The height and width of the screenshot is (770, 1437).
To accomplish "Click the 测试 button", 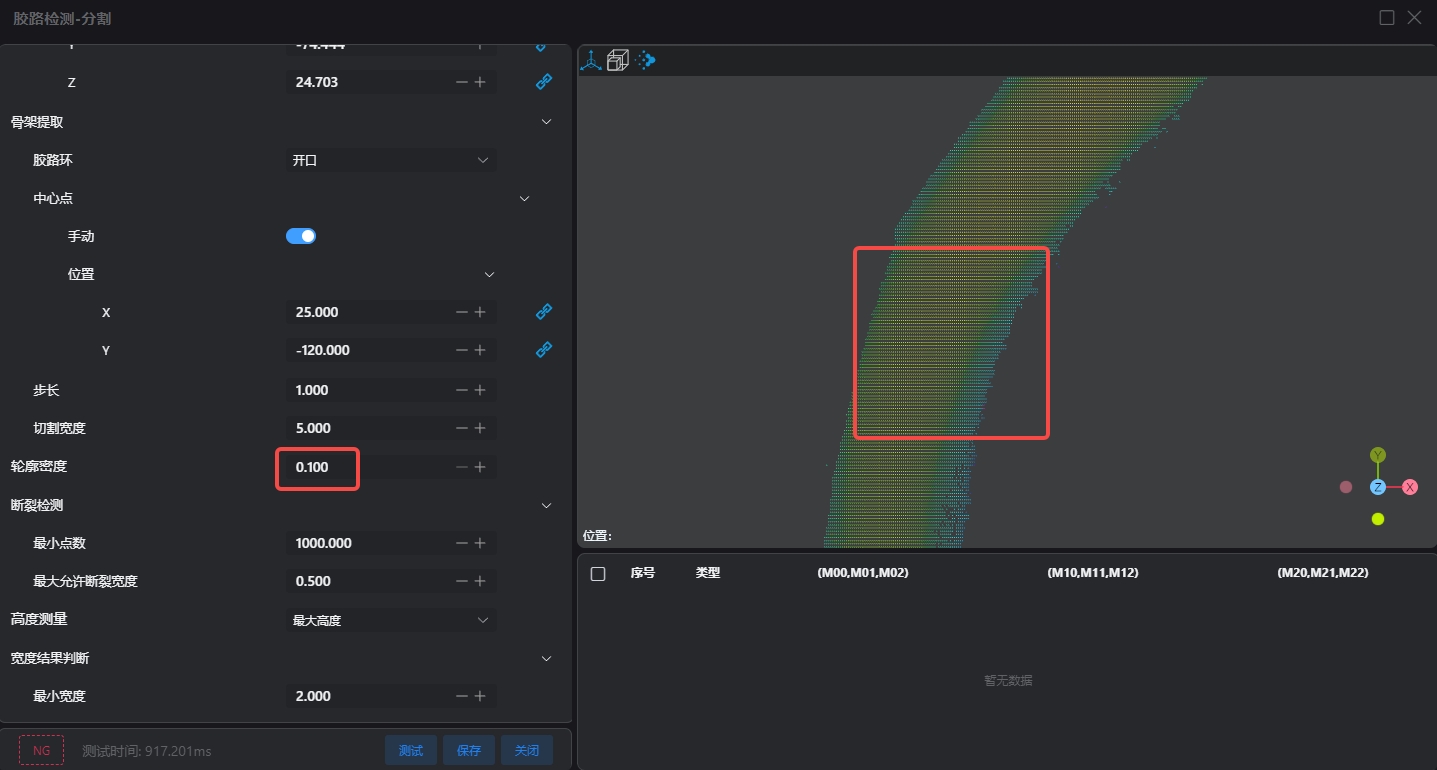I will [x=411, y=750].
